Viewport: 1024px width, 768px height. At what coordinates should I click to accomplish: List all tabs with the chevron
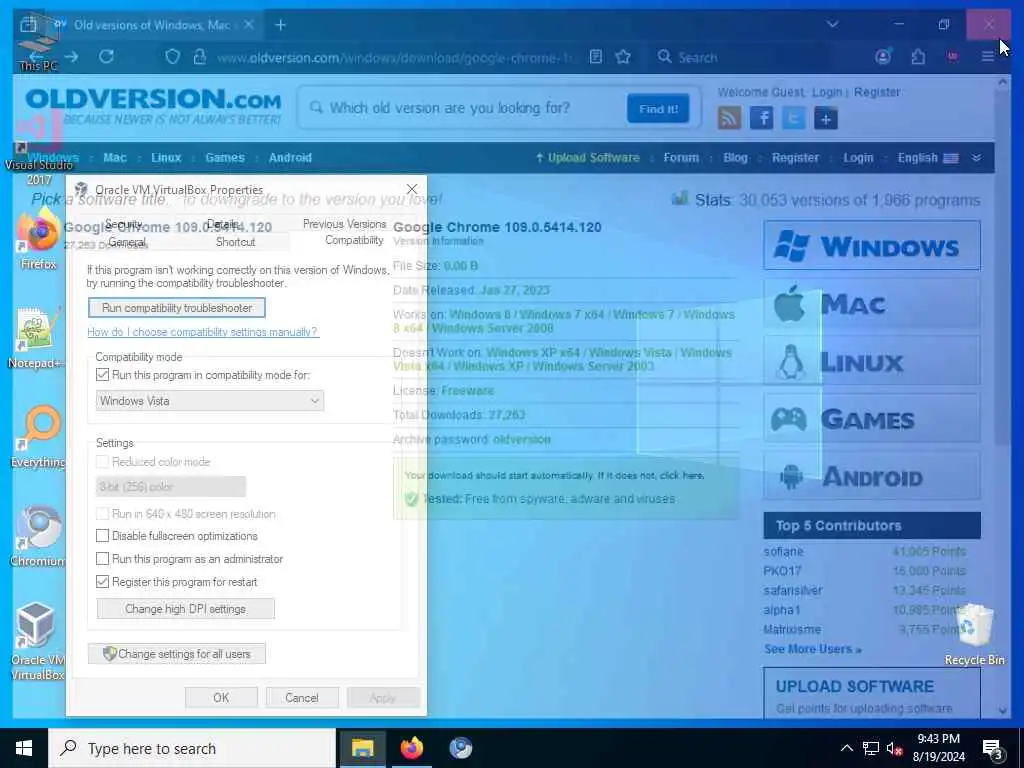(832, 24)
